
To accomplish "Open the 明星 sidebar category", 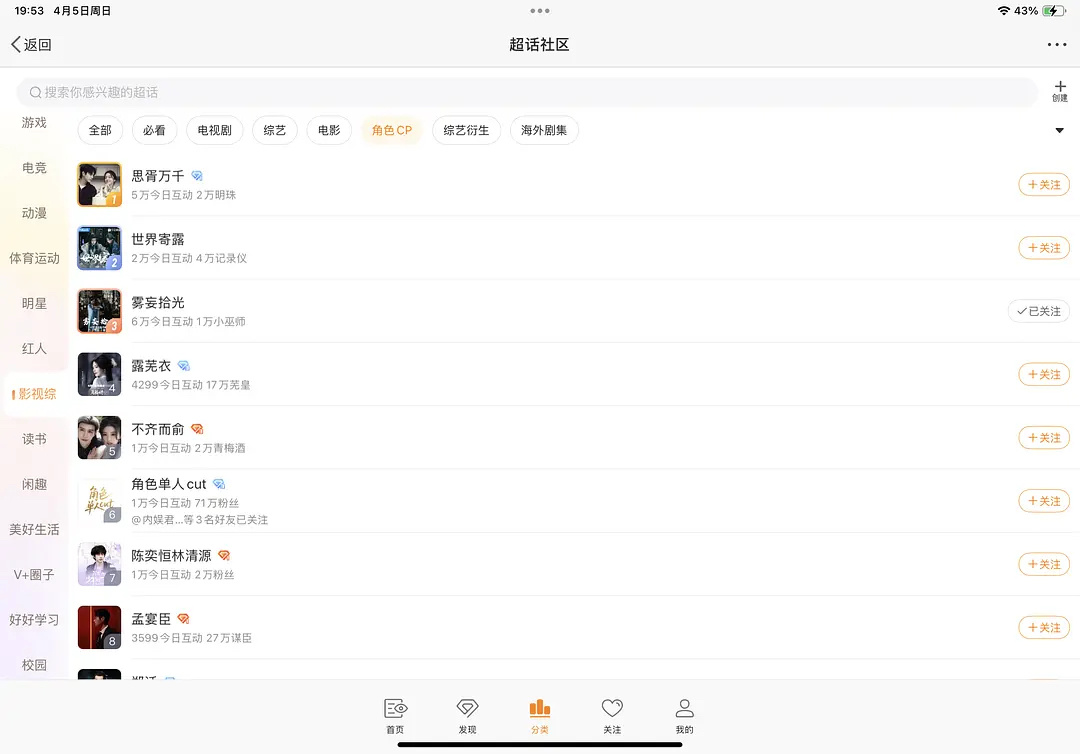I will click(x=35, y=303).
